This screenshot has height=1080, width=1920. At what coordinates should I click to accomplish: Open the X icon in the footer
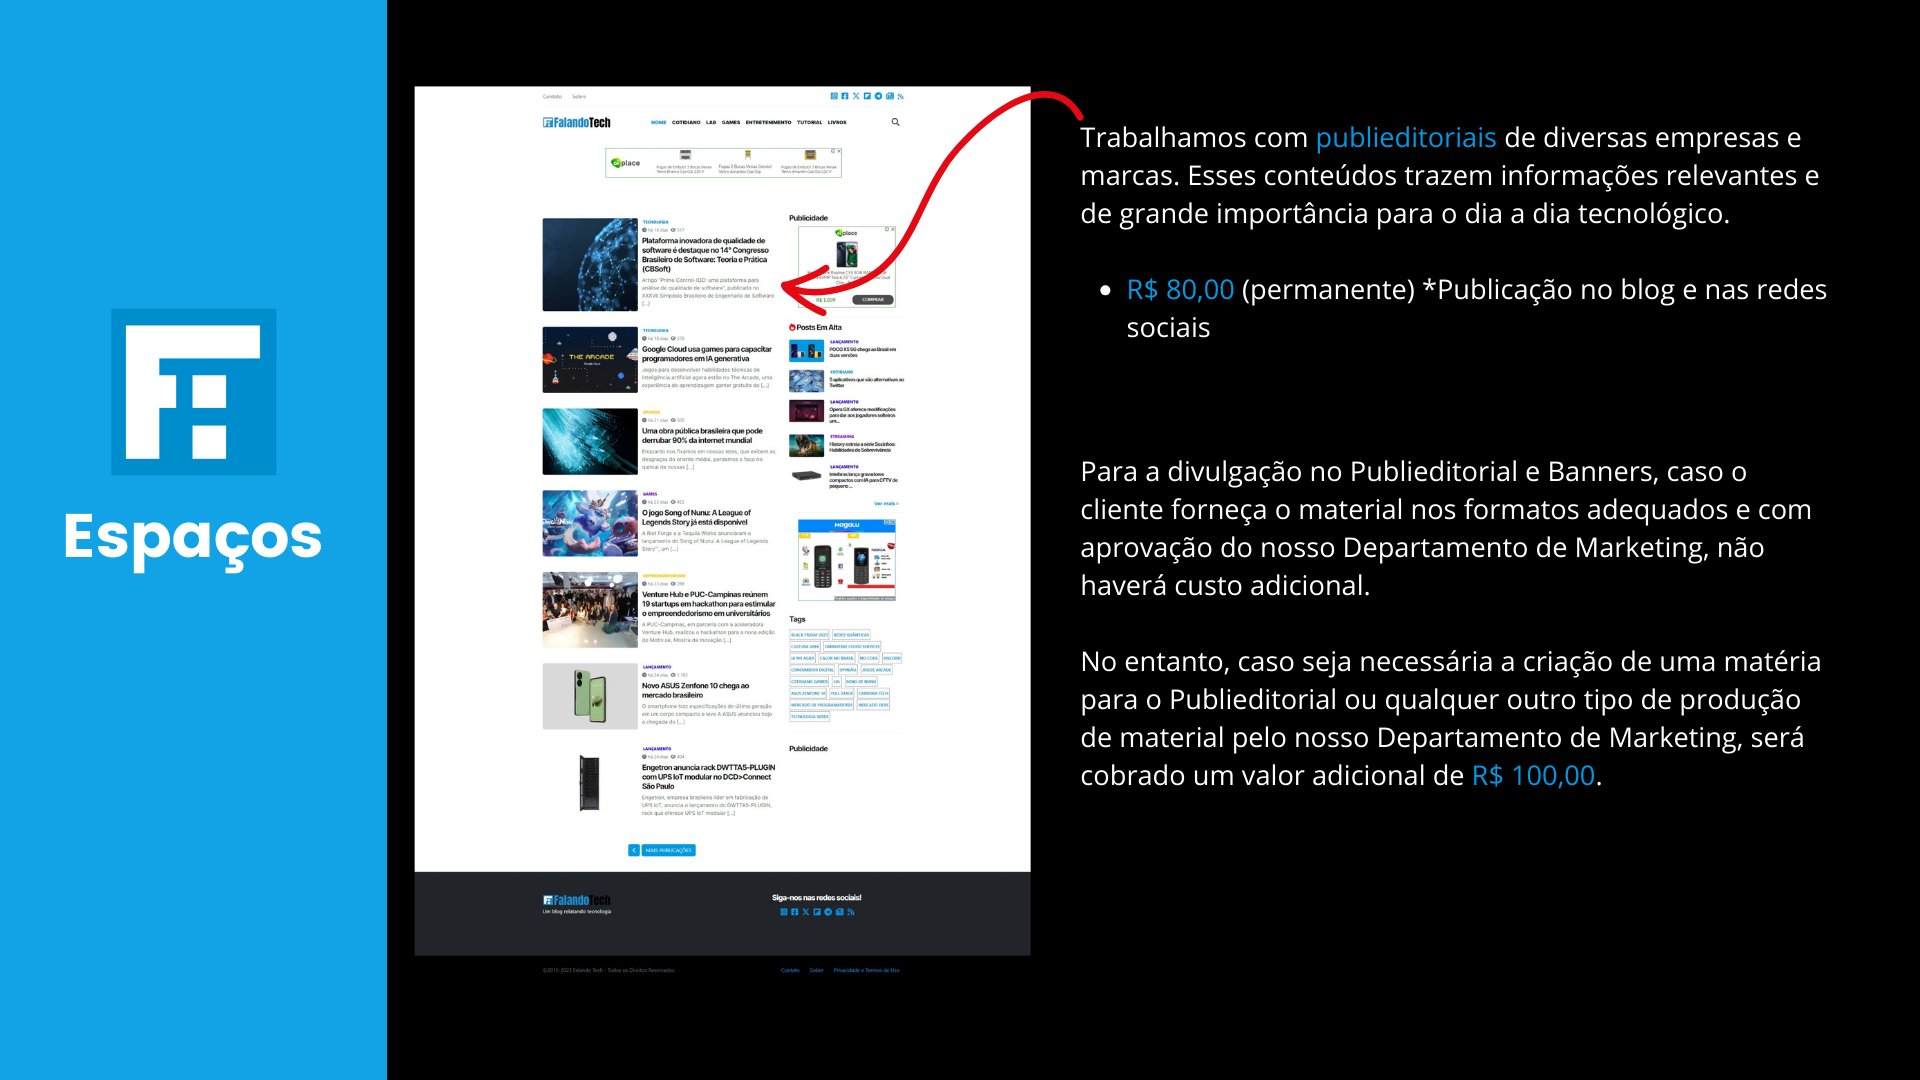(x=806, y=912)
